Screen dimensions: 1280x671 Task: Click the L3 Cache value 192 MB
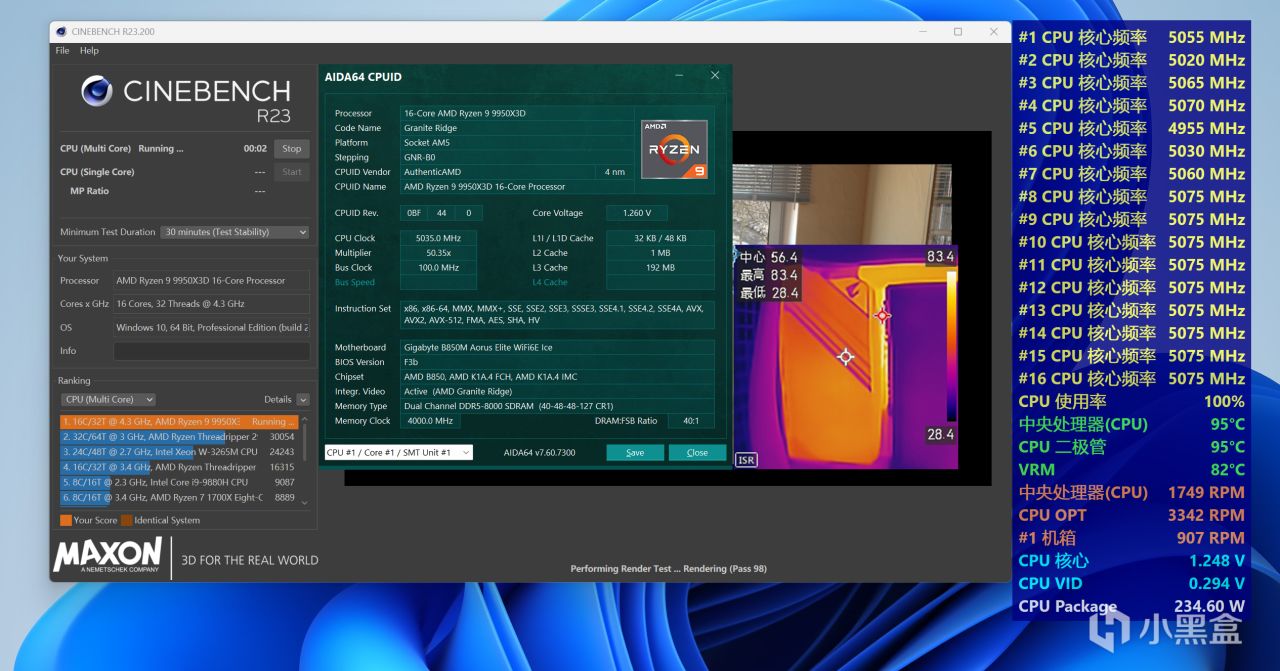660,268
